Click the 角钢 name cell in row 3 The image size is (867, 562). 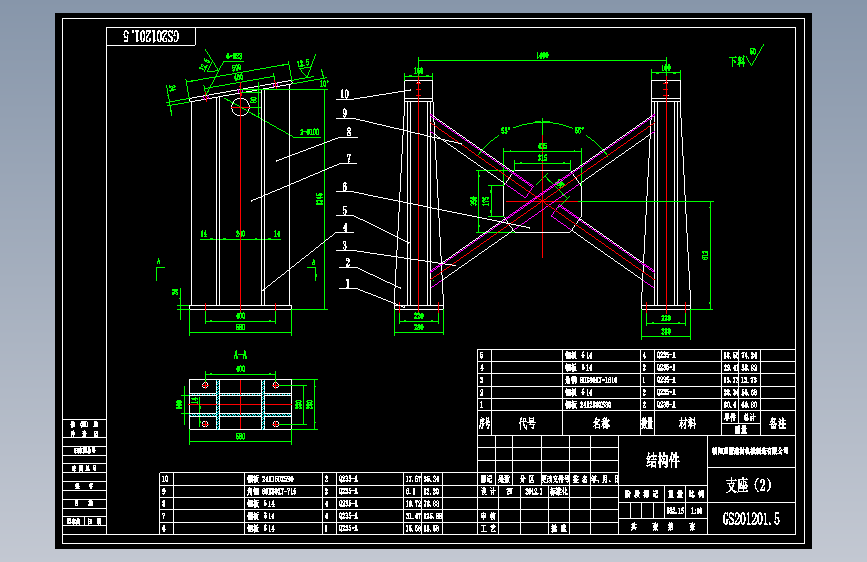coord(601,380)
